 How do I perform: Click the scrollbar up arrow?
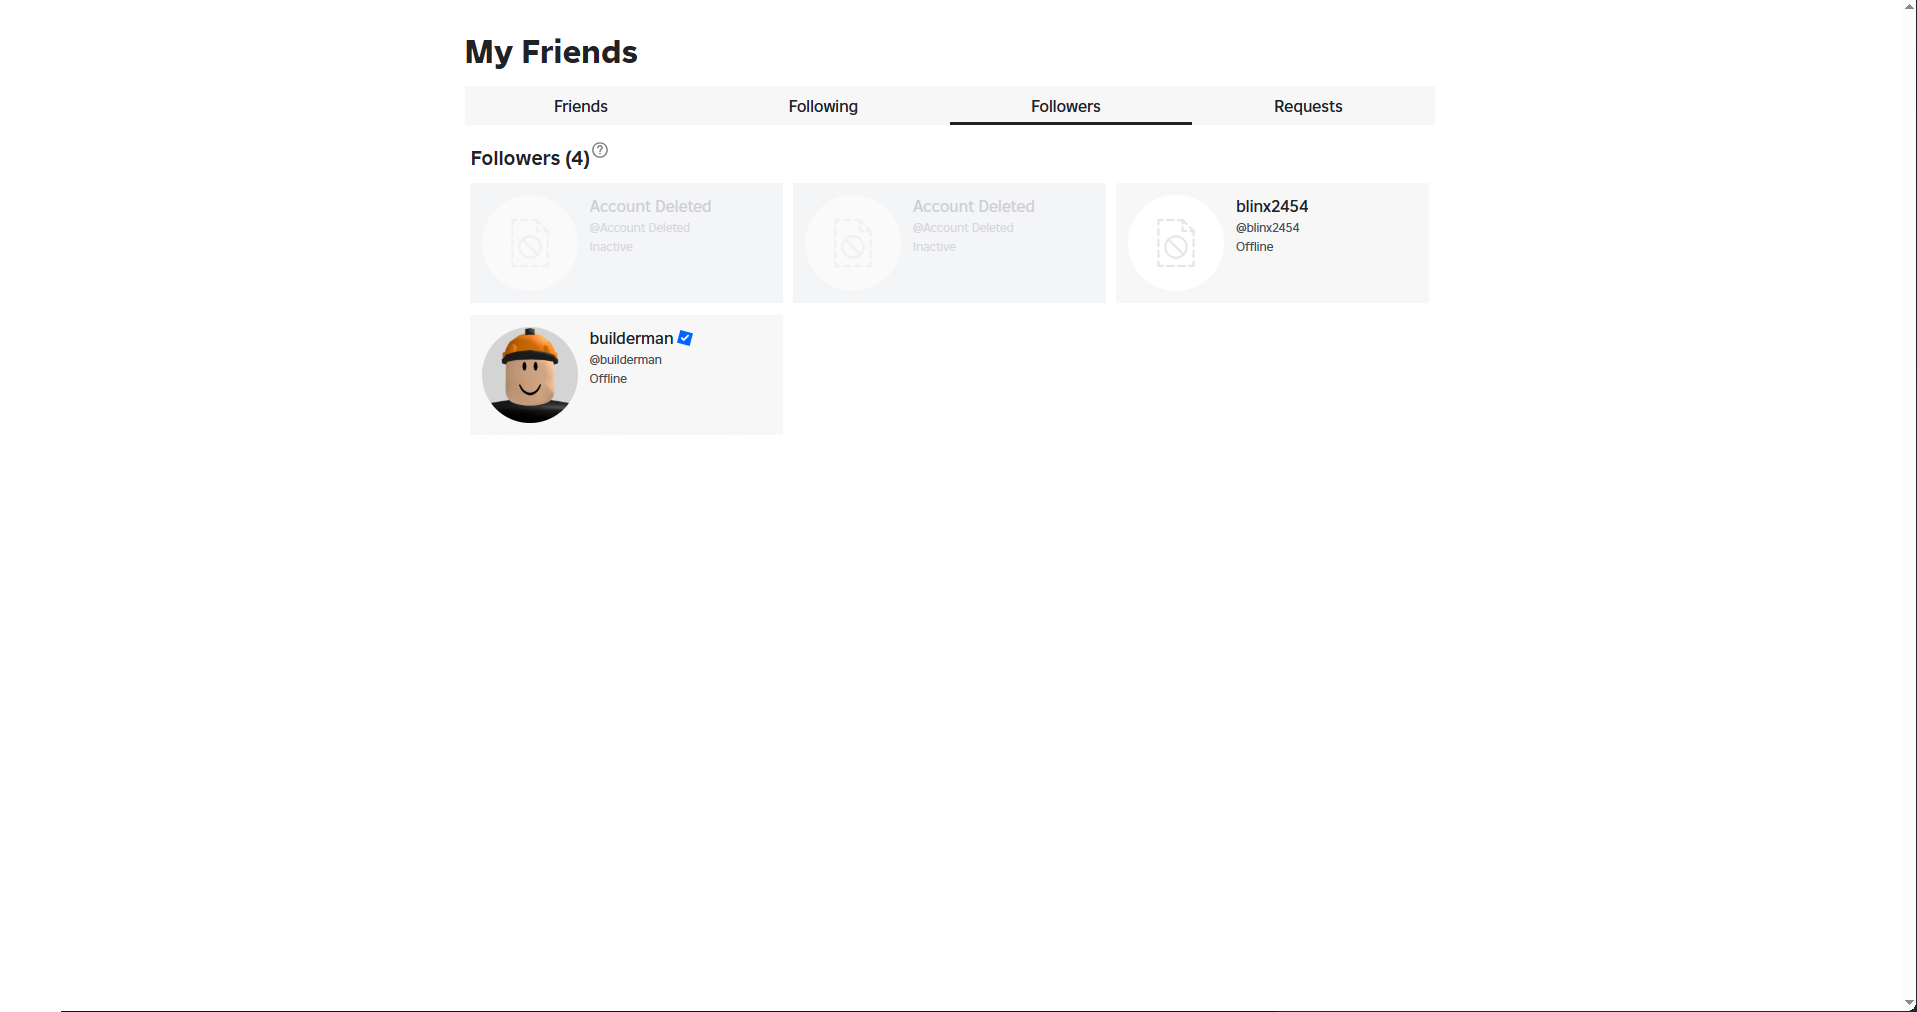[x=1910, y=6]
